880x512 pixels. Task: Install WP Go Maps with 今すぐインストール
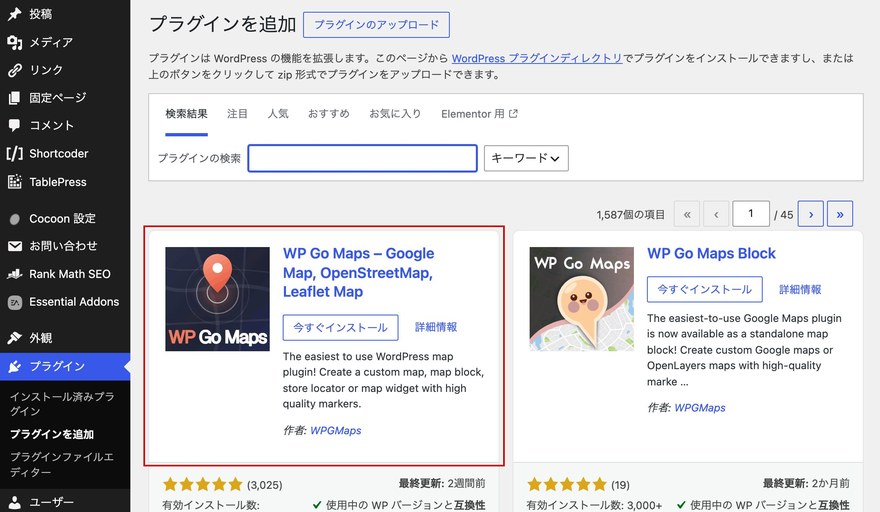click(x=340, y=327)
